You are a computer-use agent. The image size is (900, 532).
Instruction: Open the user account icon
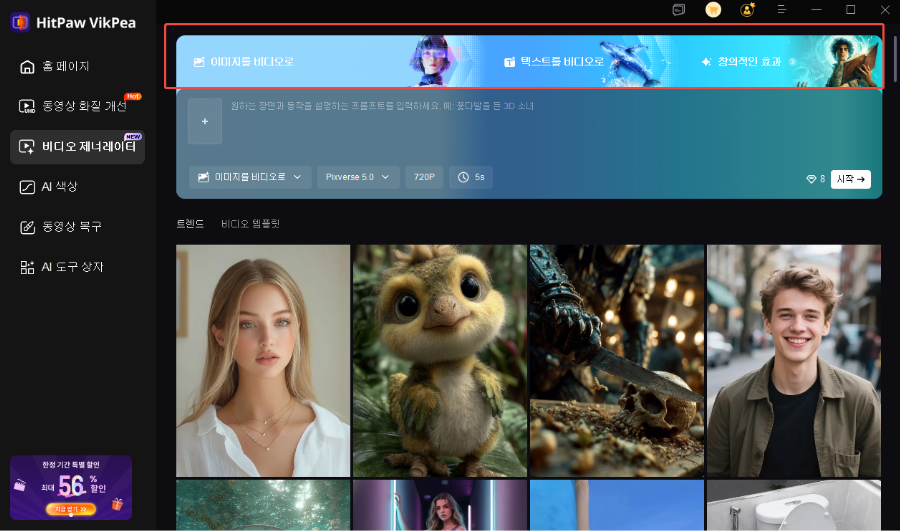(x=747, y=10)
